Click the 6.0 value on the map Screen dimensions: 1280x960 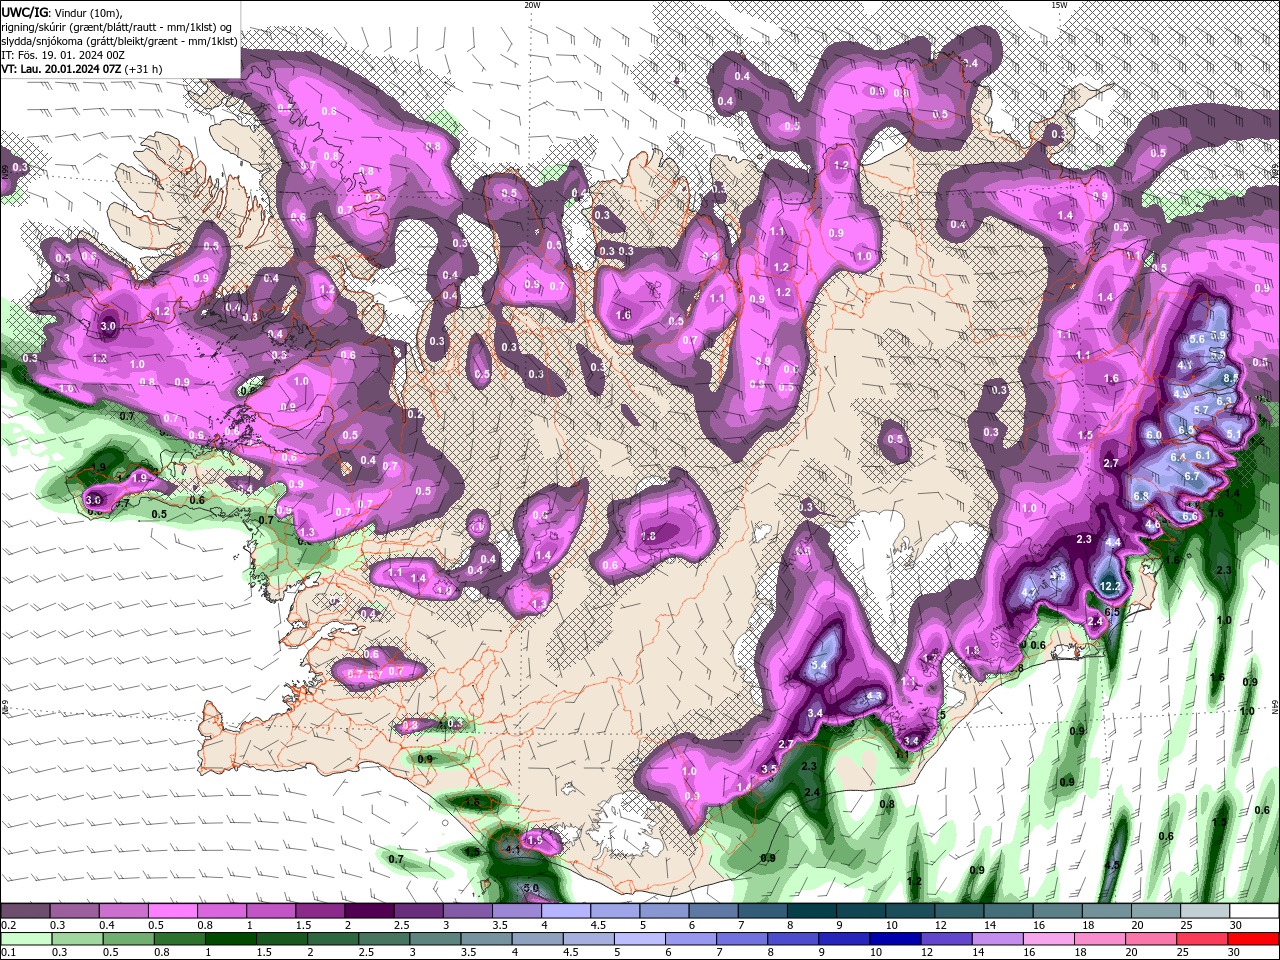click(1154, 435)
